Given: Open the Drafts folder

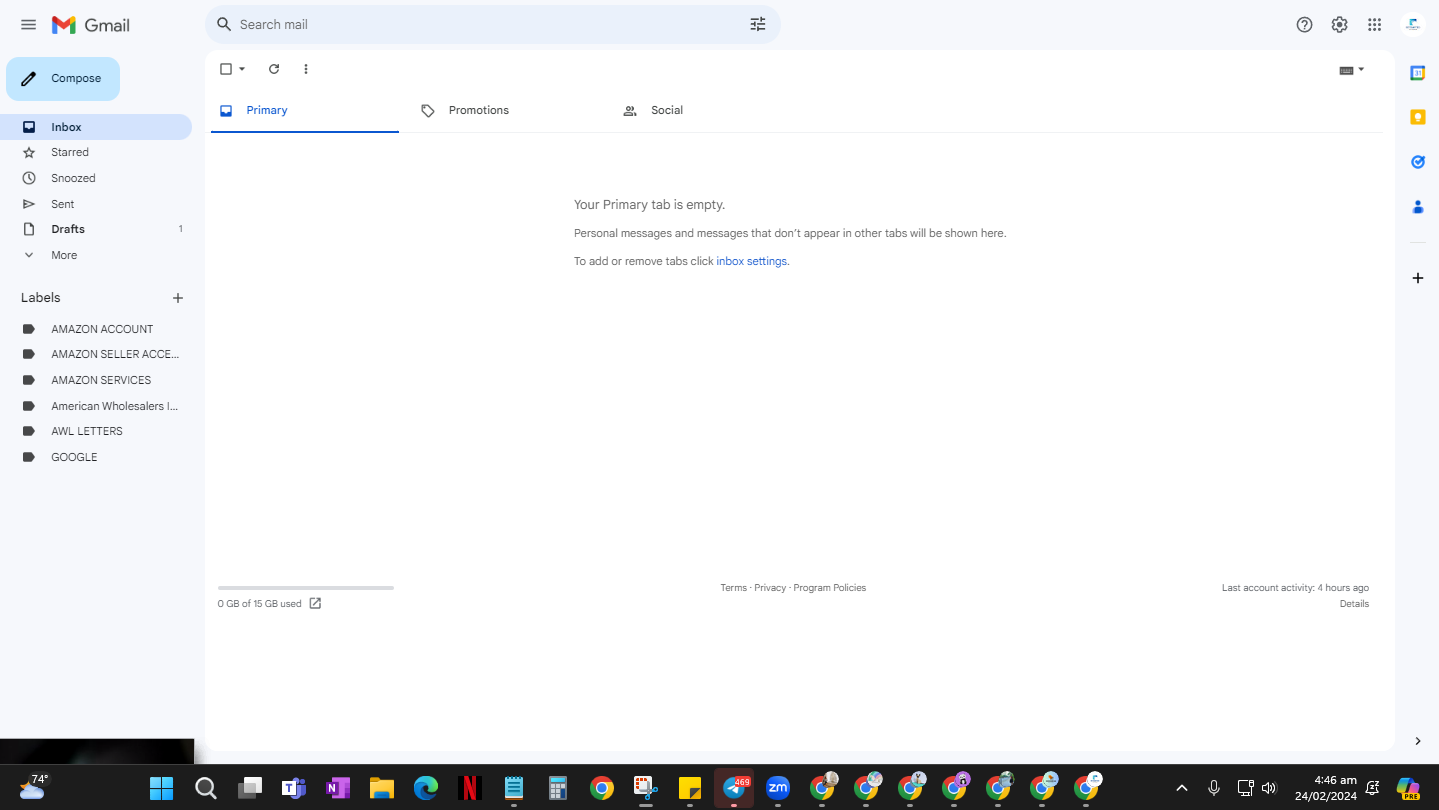Looking at the screenshot, I should [96, 229].
